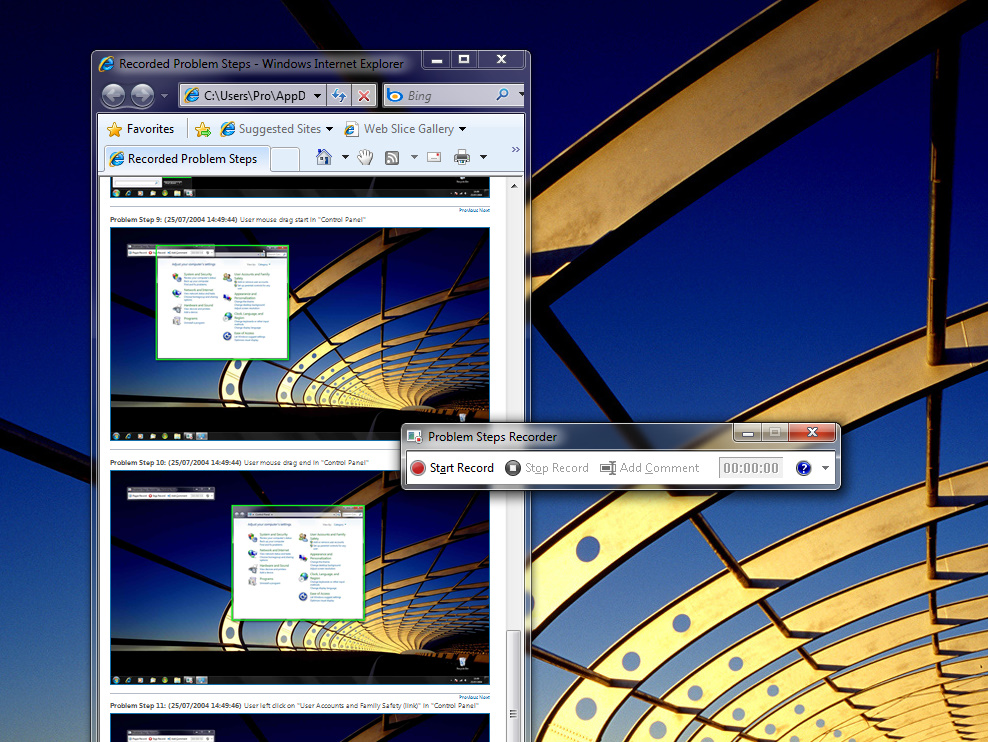Open a new tab with the blank tab button
Viewport: 988px width, 742px height.
(285, 159)
